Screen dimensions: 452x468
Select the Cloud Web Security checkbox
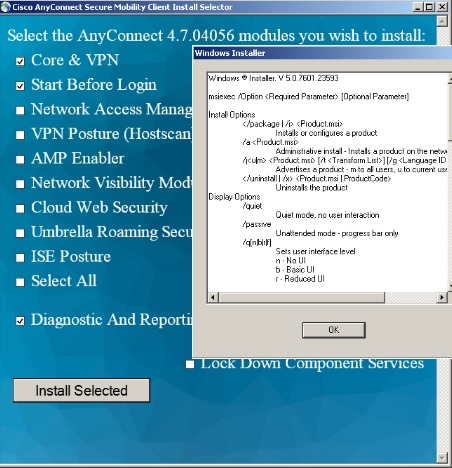point(20,209)
